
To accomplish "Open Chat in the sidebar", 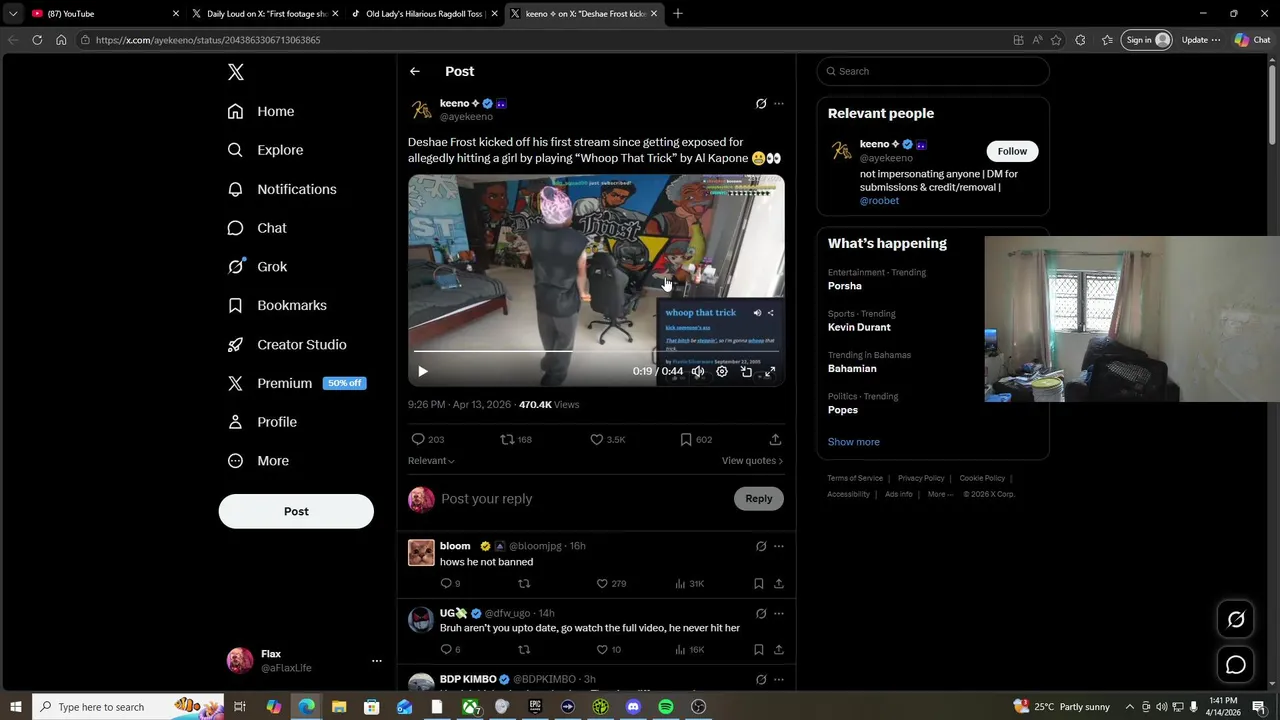I will pos(257,228).
